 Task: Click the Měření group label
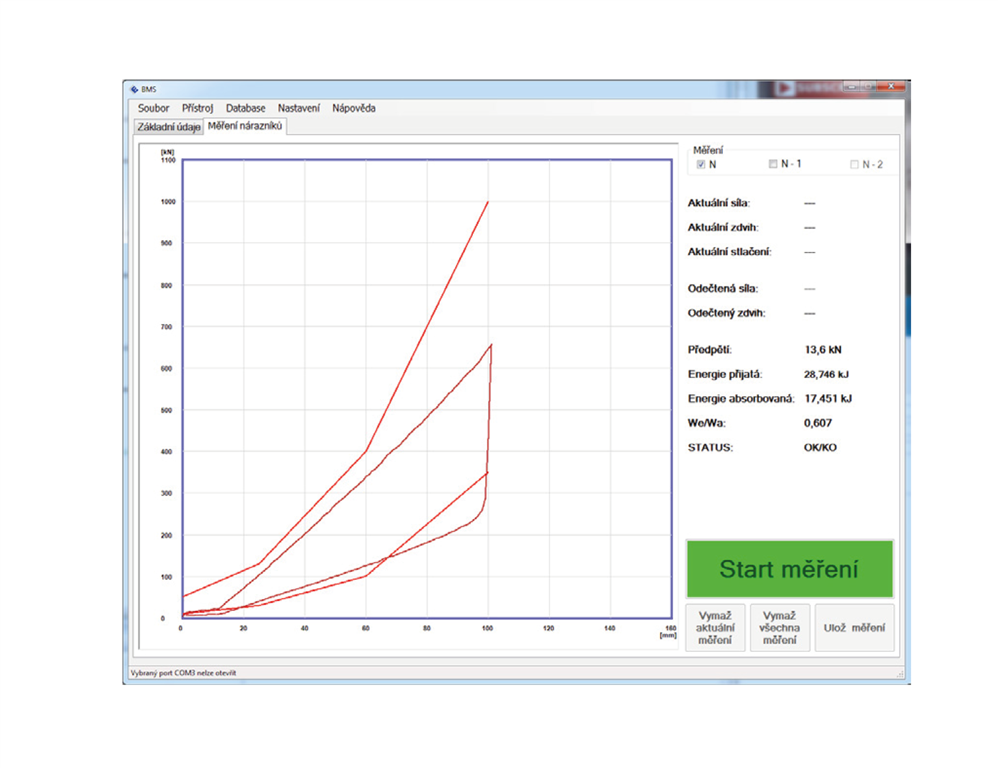[708, 151]
